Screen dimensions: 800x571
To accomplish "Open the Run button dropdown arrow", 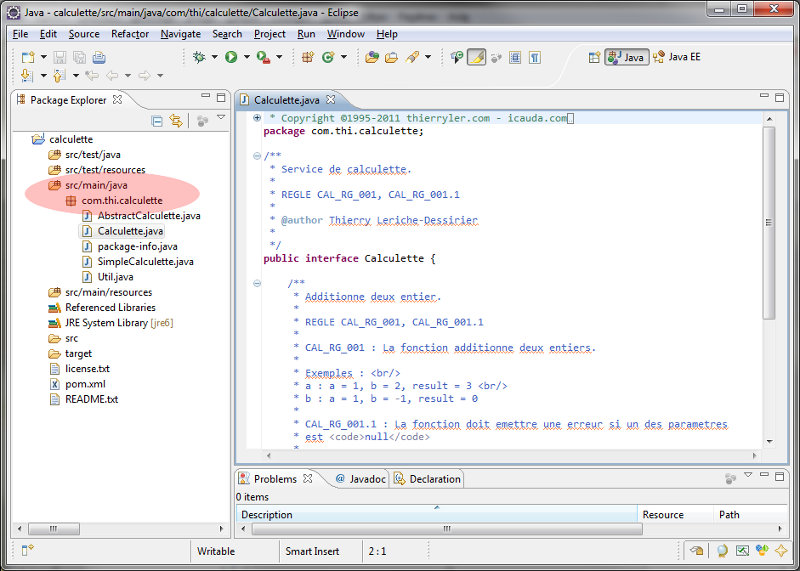I will 245,57.
